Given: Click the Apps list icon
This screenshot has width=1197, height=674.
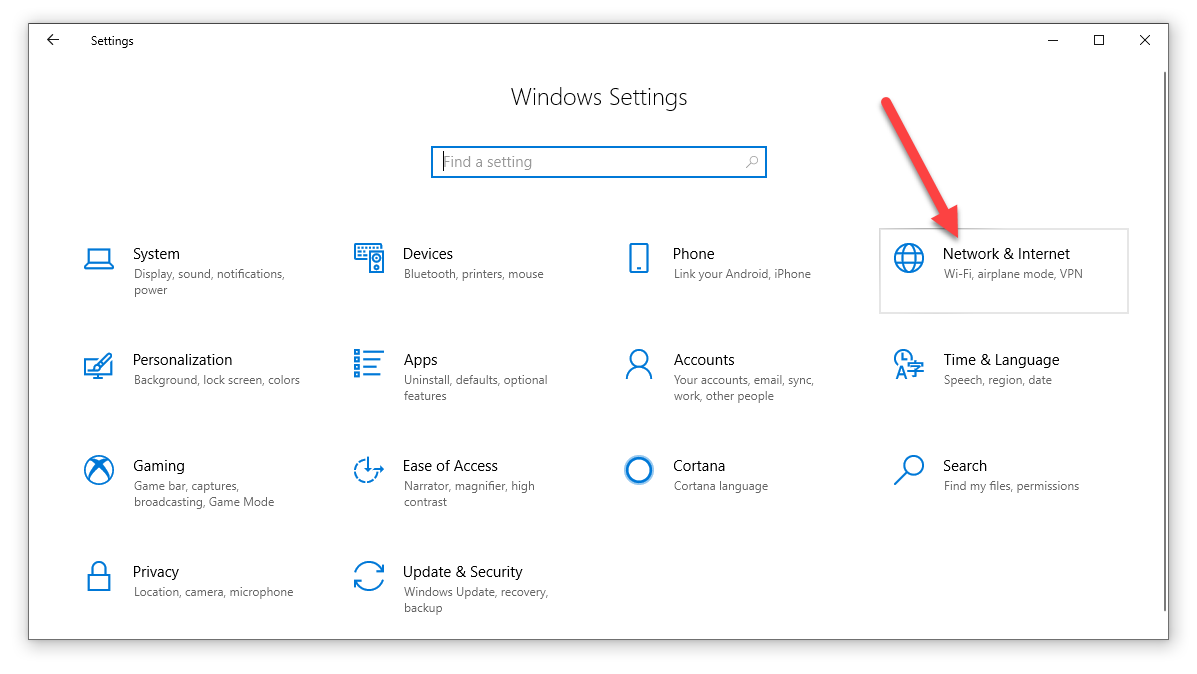Looking at the screenshot, I should click(368, 364).
